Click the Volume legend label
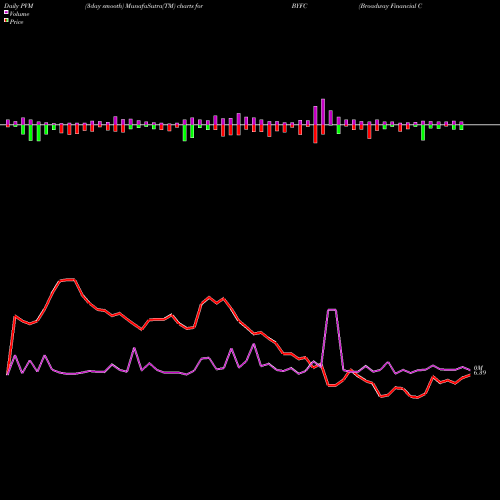 (x=19, y=14)
